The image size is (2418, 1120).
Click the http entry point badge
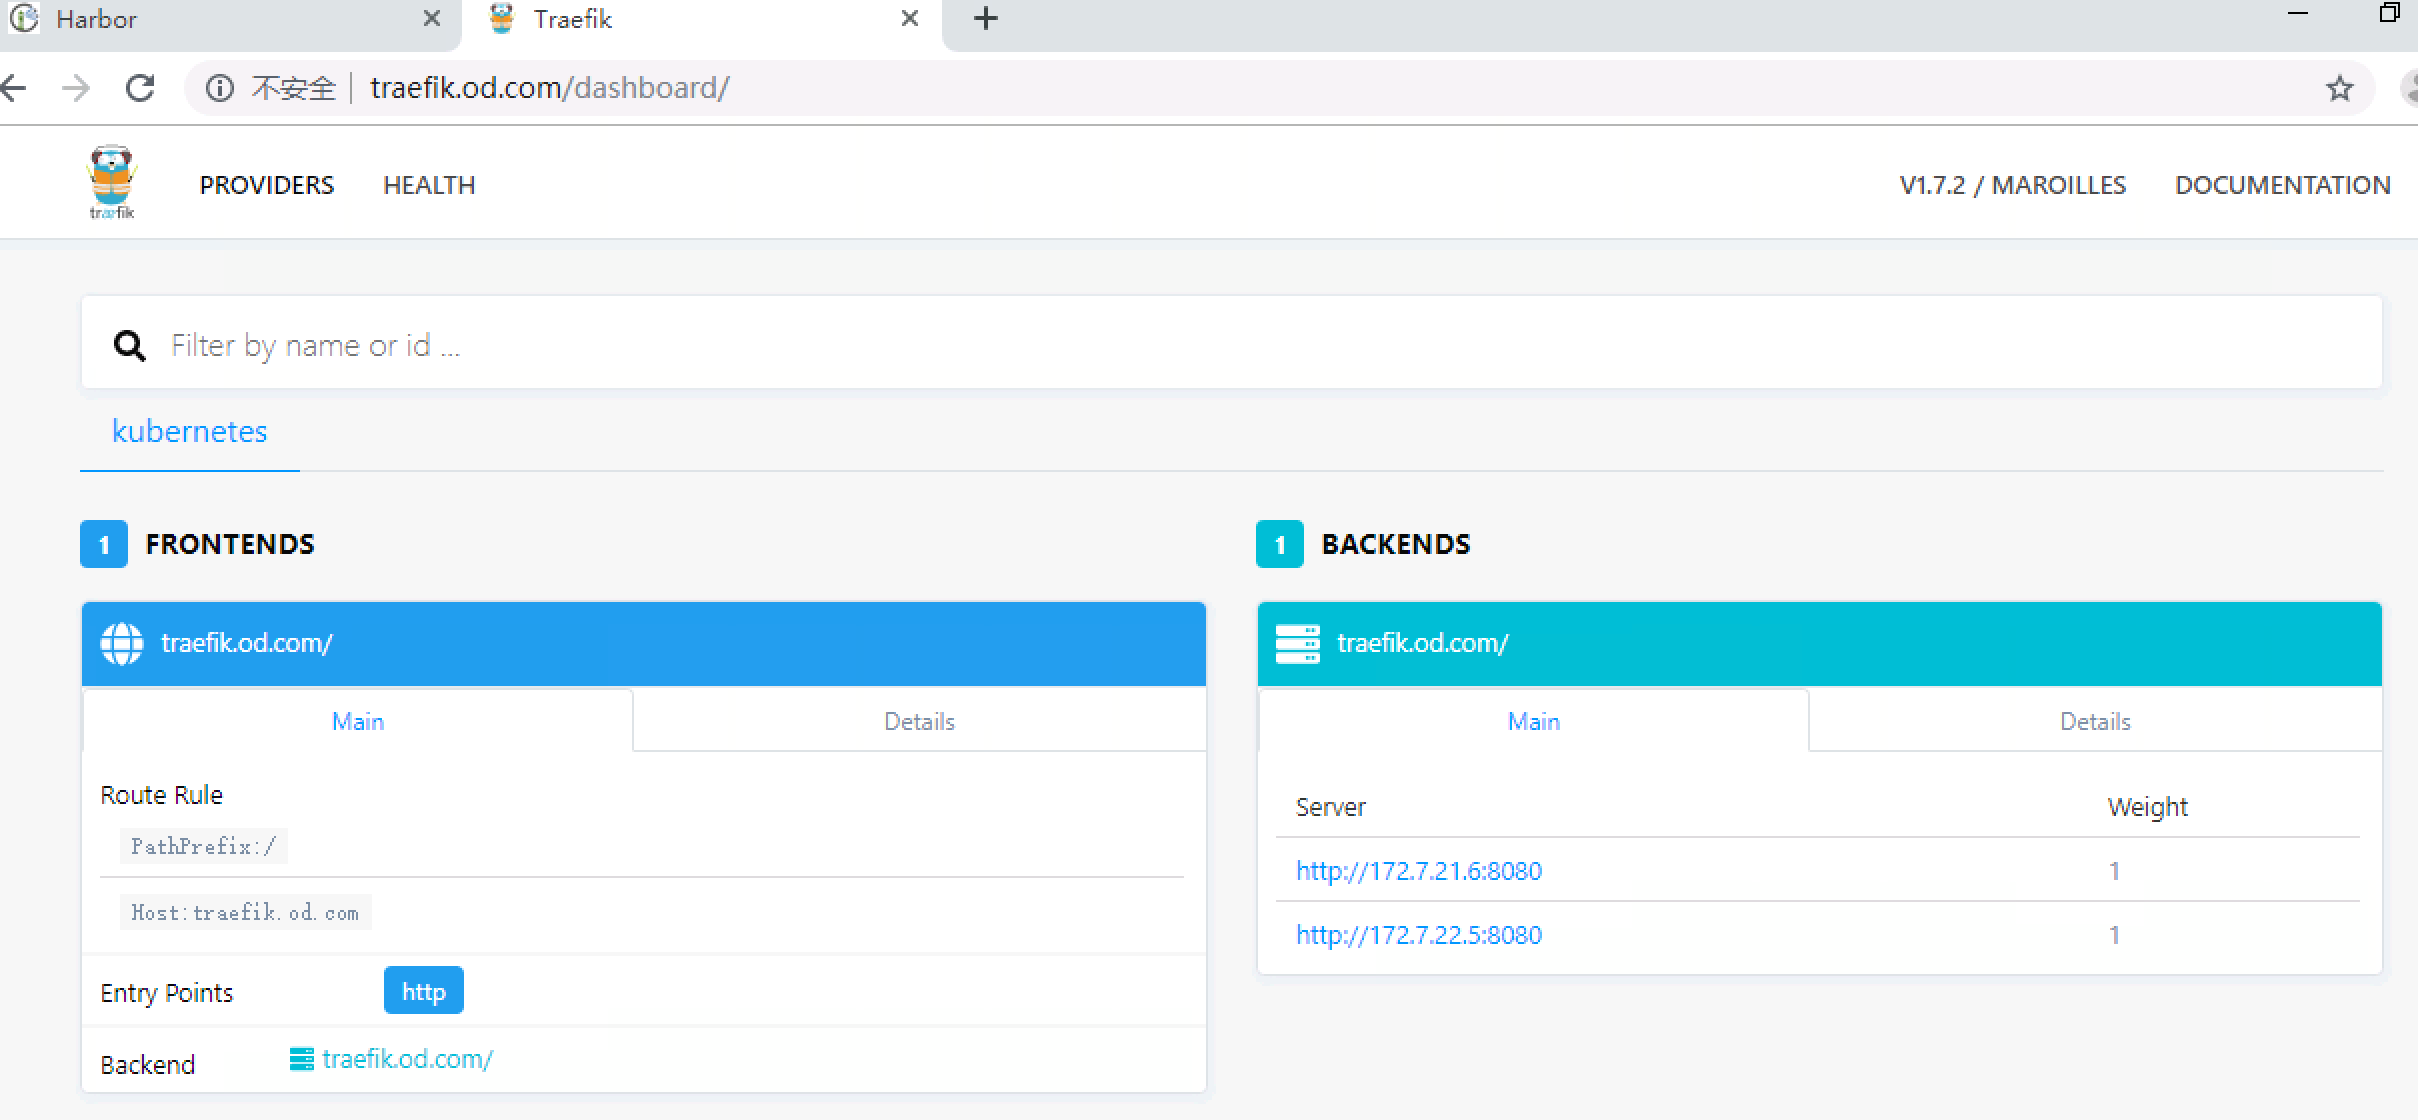click(x=423, y=991)
